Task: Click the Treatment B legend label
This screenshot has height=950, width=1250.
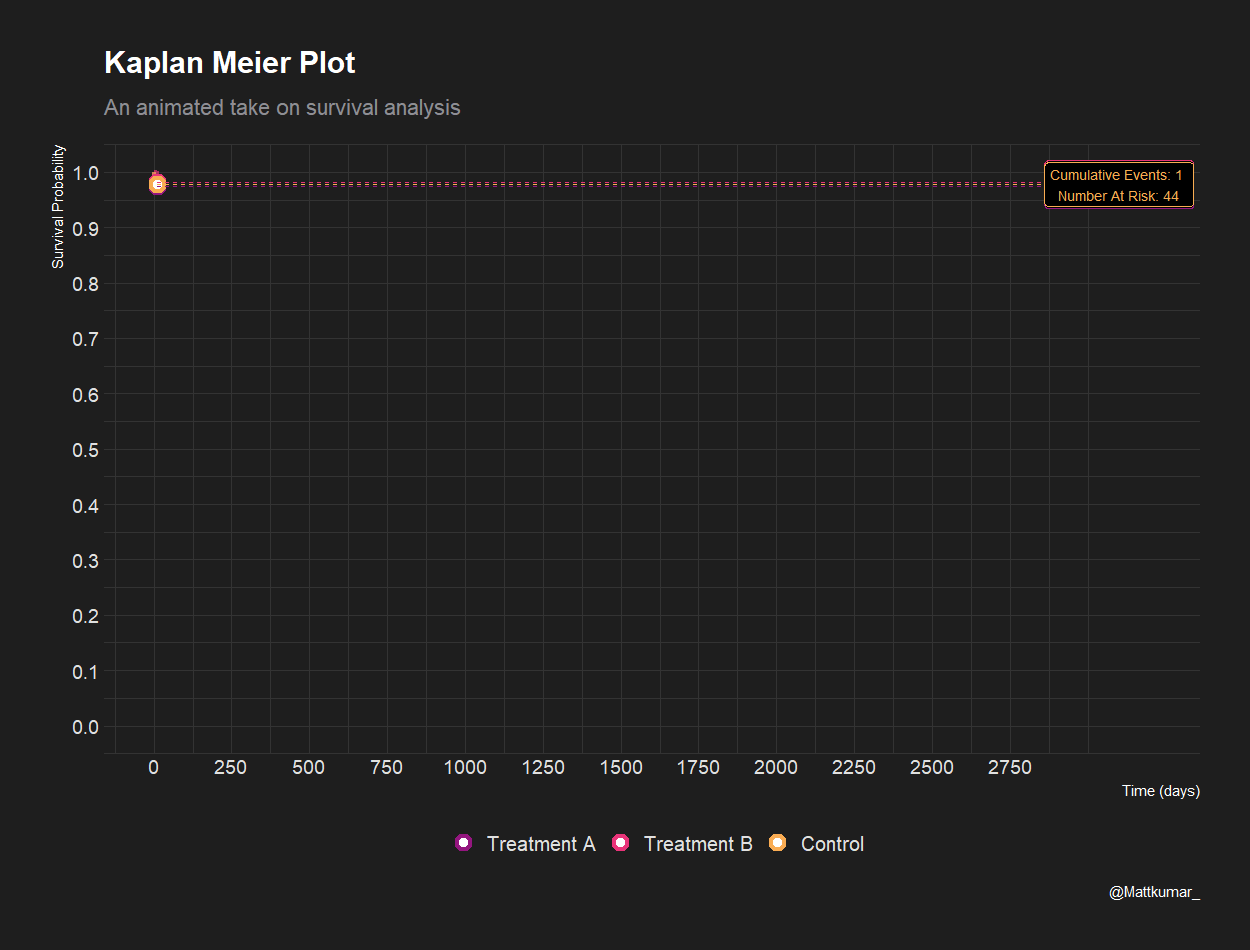Action: tap(698, 844)
